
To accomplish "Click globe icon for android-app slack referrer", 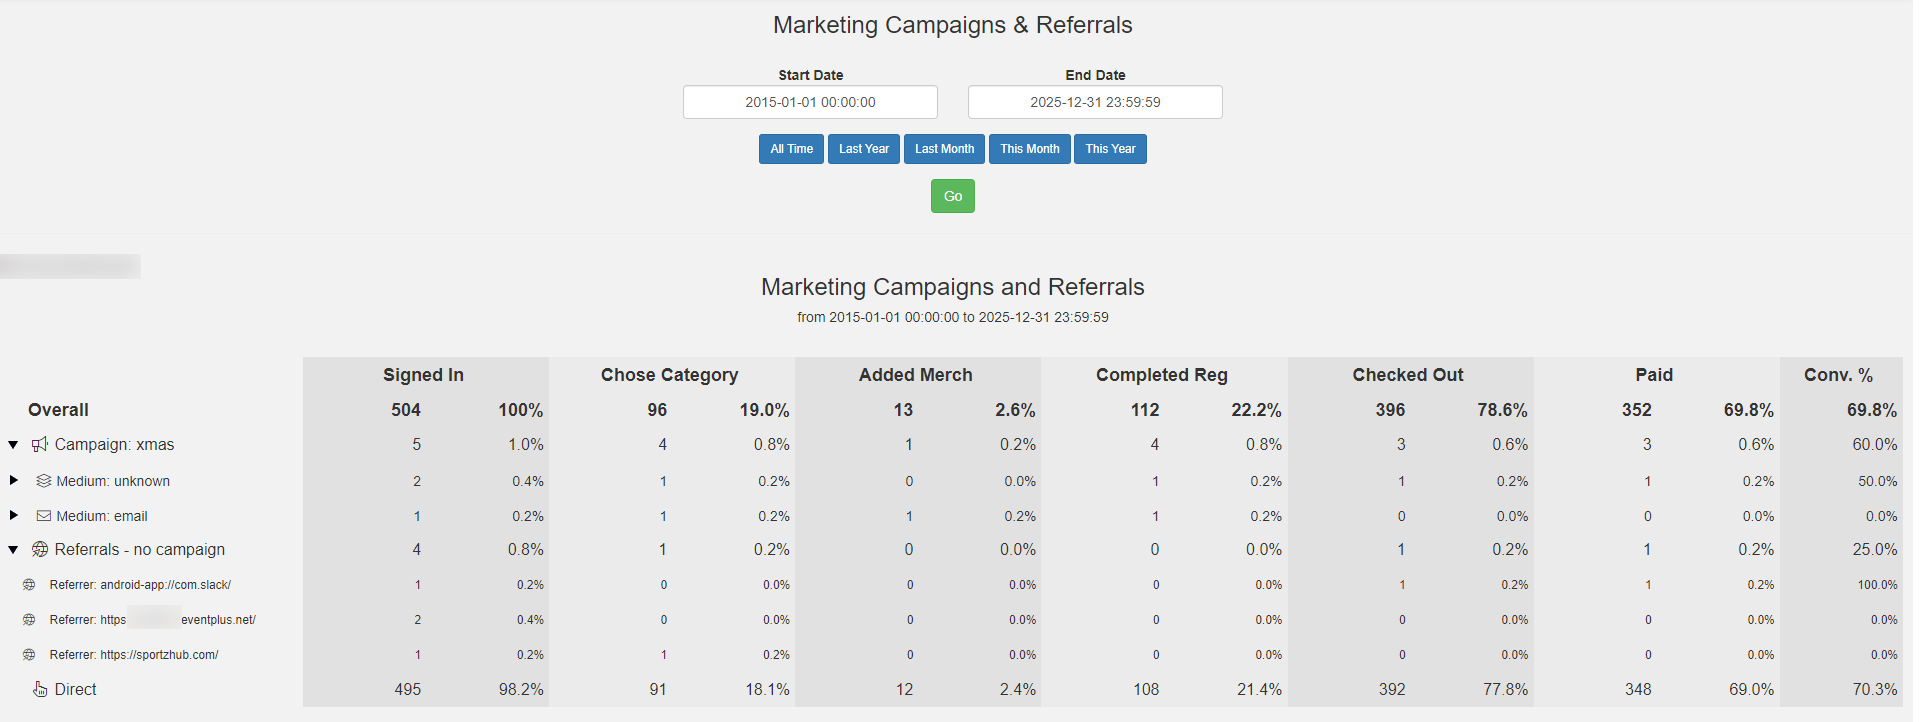I will pyautogui.click(x=29, y=585).
